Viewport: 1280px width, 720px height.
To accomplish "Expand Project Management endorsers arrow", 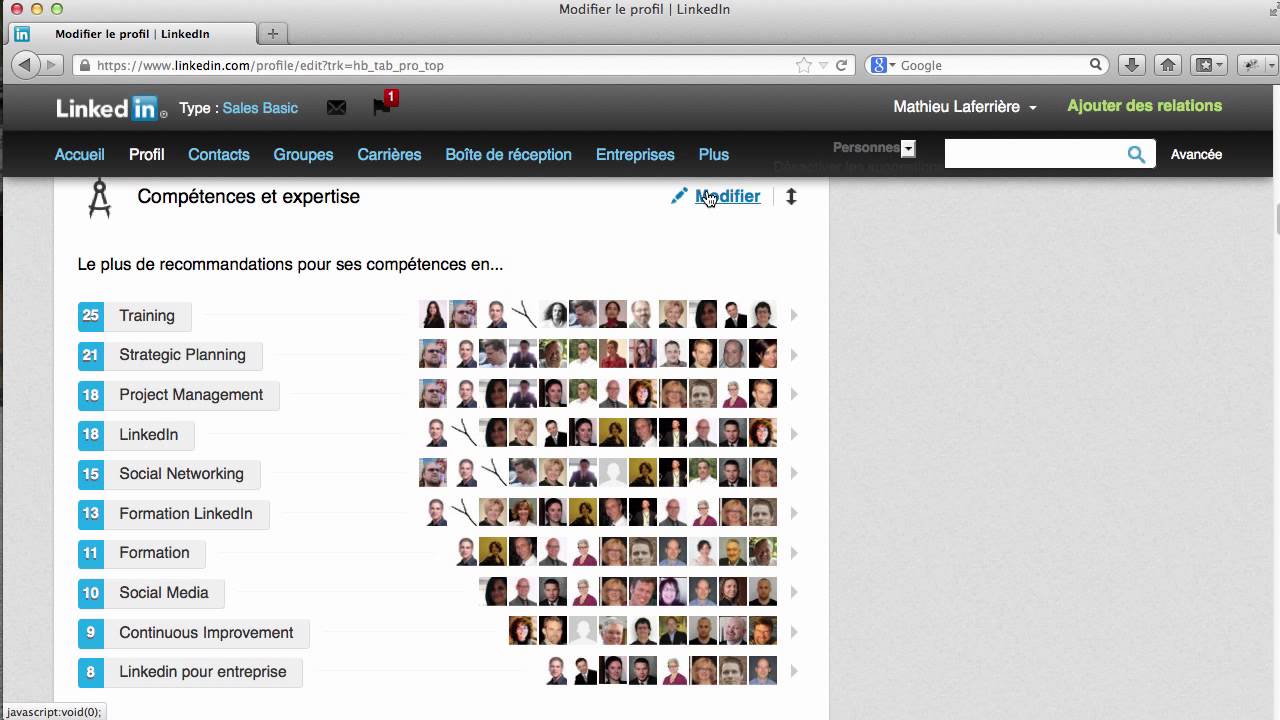I will point(794,395).
